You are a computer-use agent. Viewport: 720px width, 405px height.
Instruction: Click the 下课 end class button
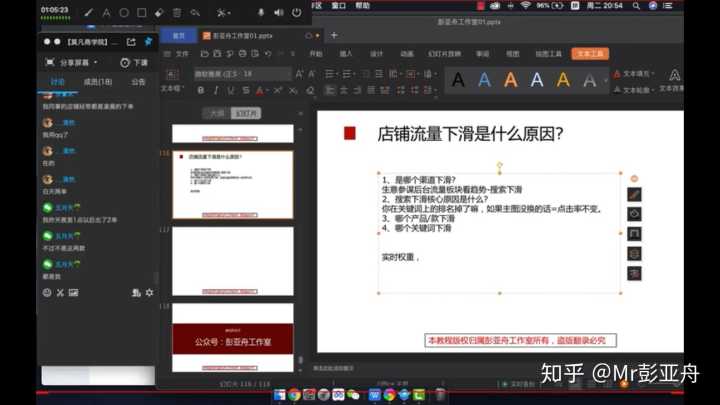click(x=134, y=62)
